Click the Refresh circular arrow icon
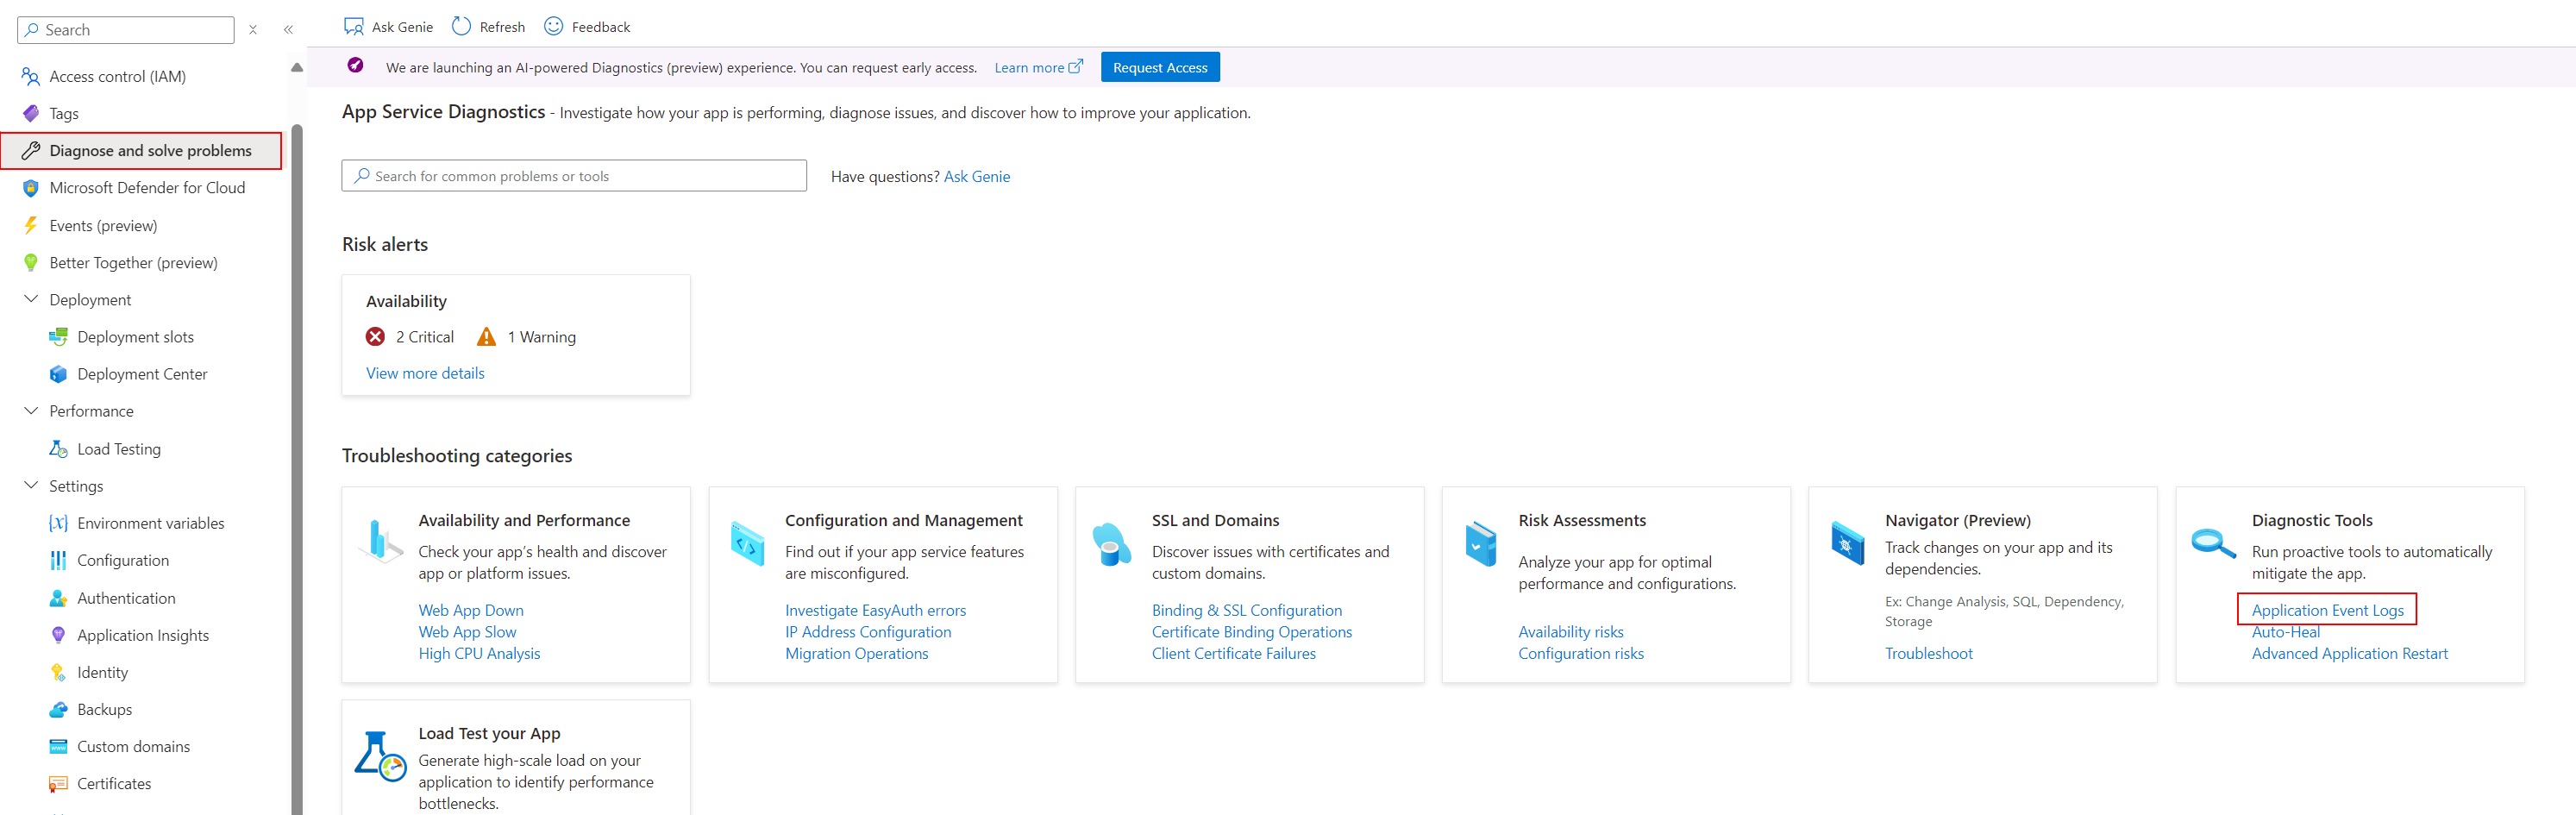This screenshot has width=2576, height=815. tap(461, 26)
